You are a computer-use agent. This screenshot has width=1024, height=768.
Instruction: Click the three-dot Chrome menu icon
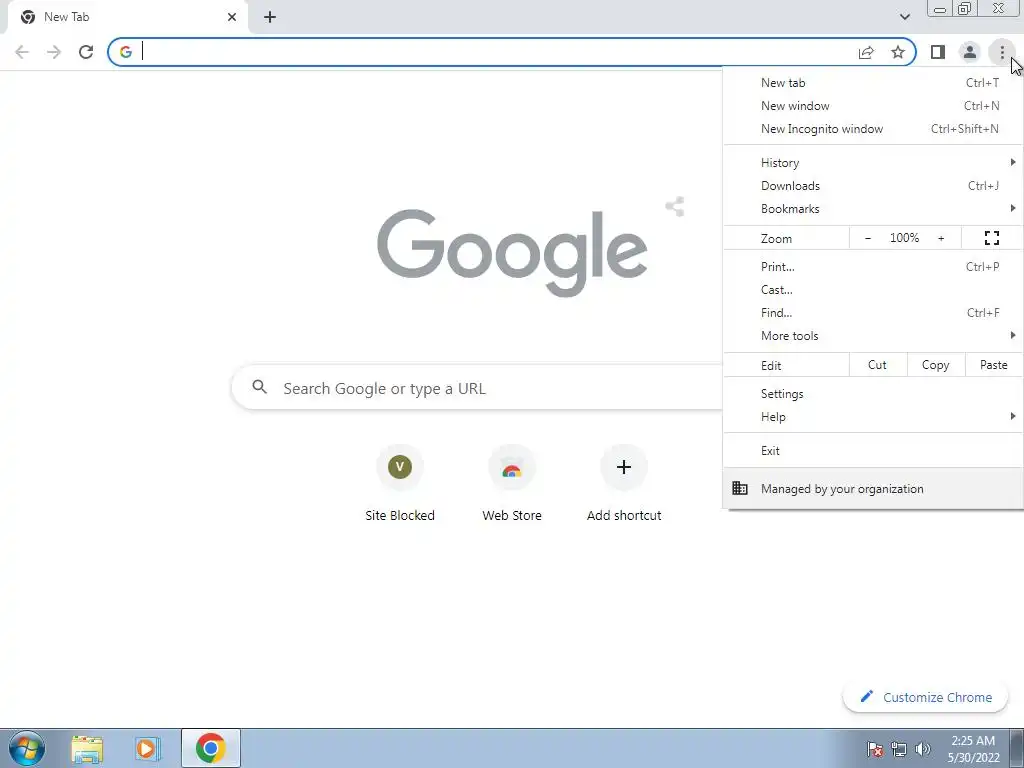(1002, 52)
